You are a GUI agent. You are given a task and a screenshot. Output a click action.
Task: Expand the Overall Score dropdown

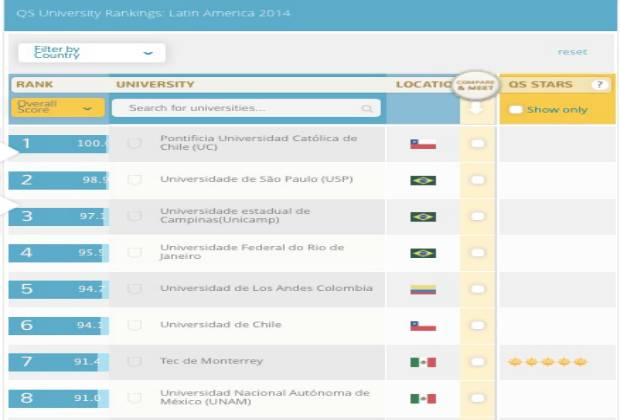click(x=58, y=108)
